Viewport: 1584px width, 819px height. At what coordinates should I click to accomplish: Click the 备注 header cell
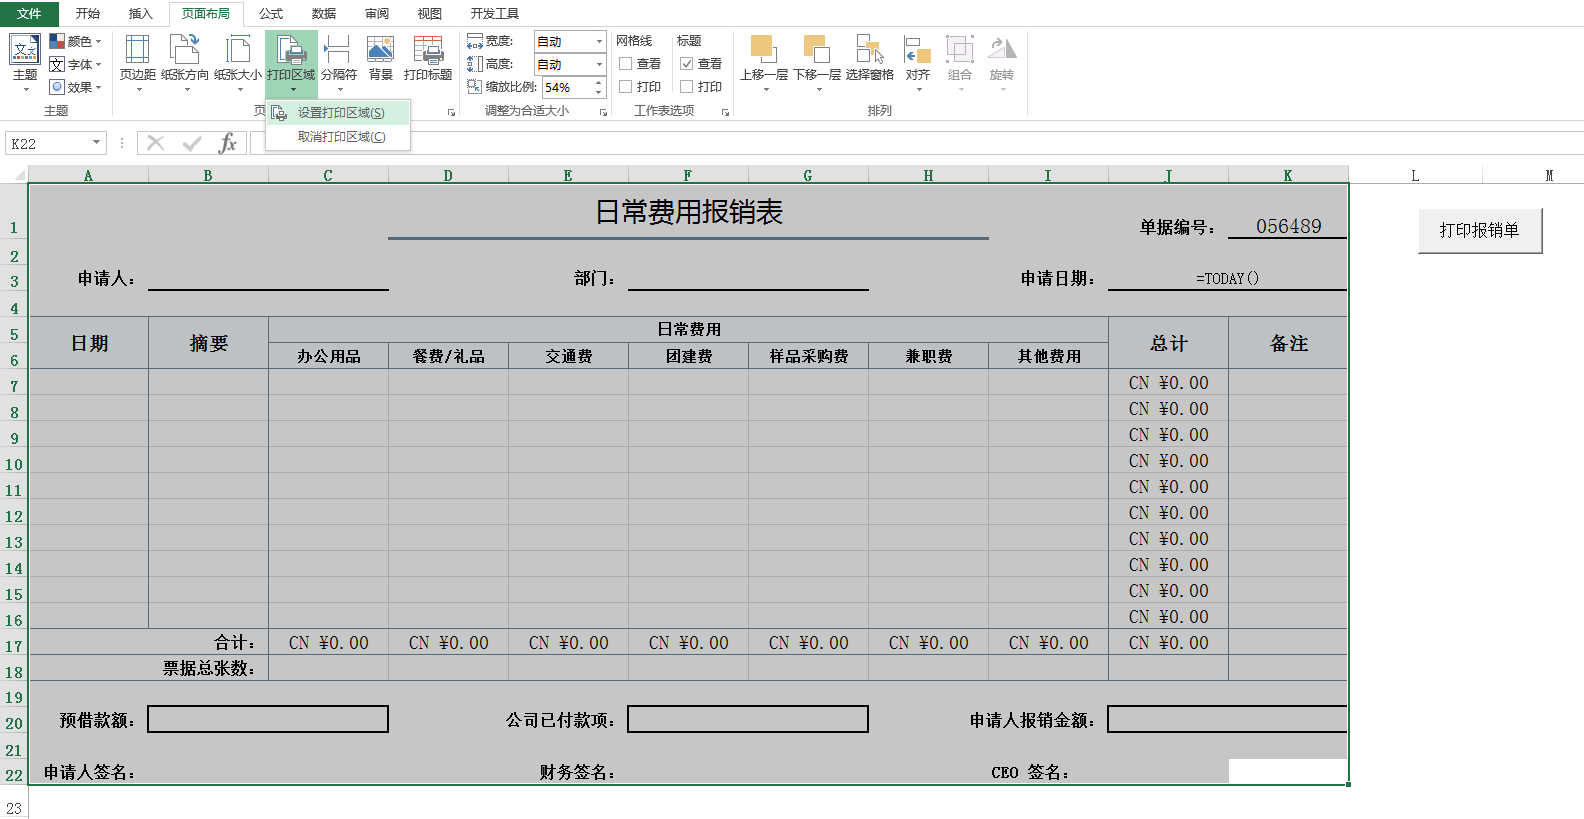[x=1288, y=343]
